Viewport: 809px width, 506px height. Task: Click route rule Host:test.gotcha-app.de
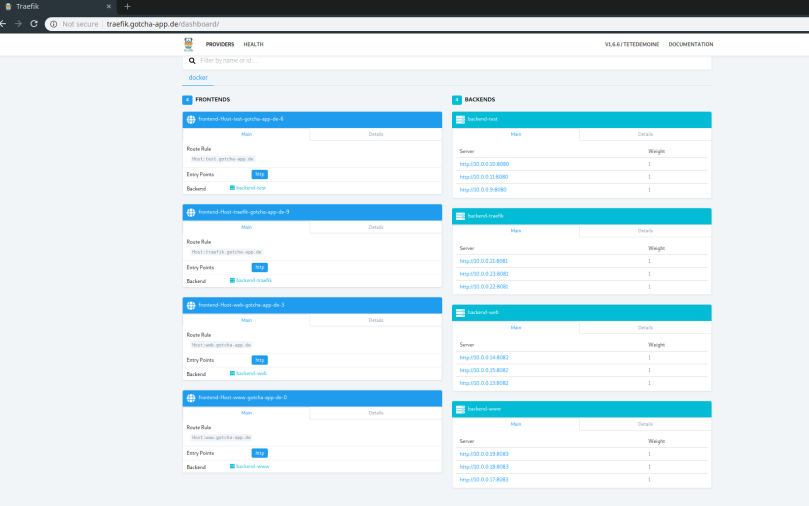(222, 159)
